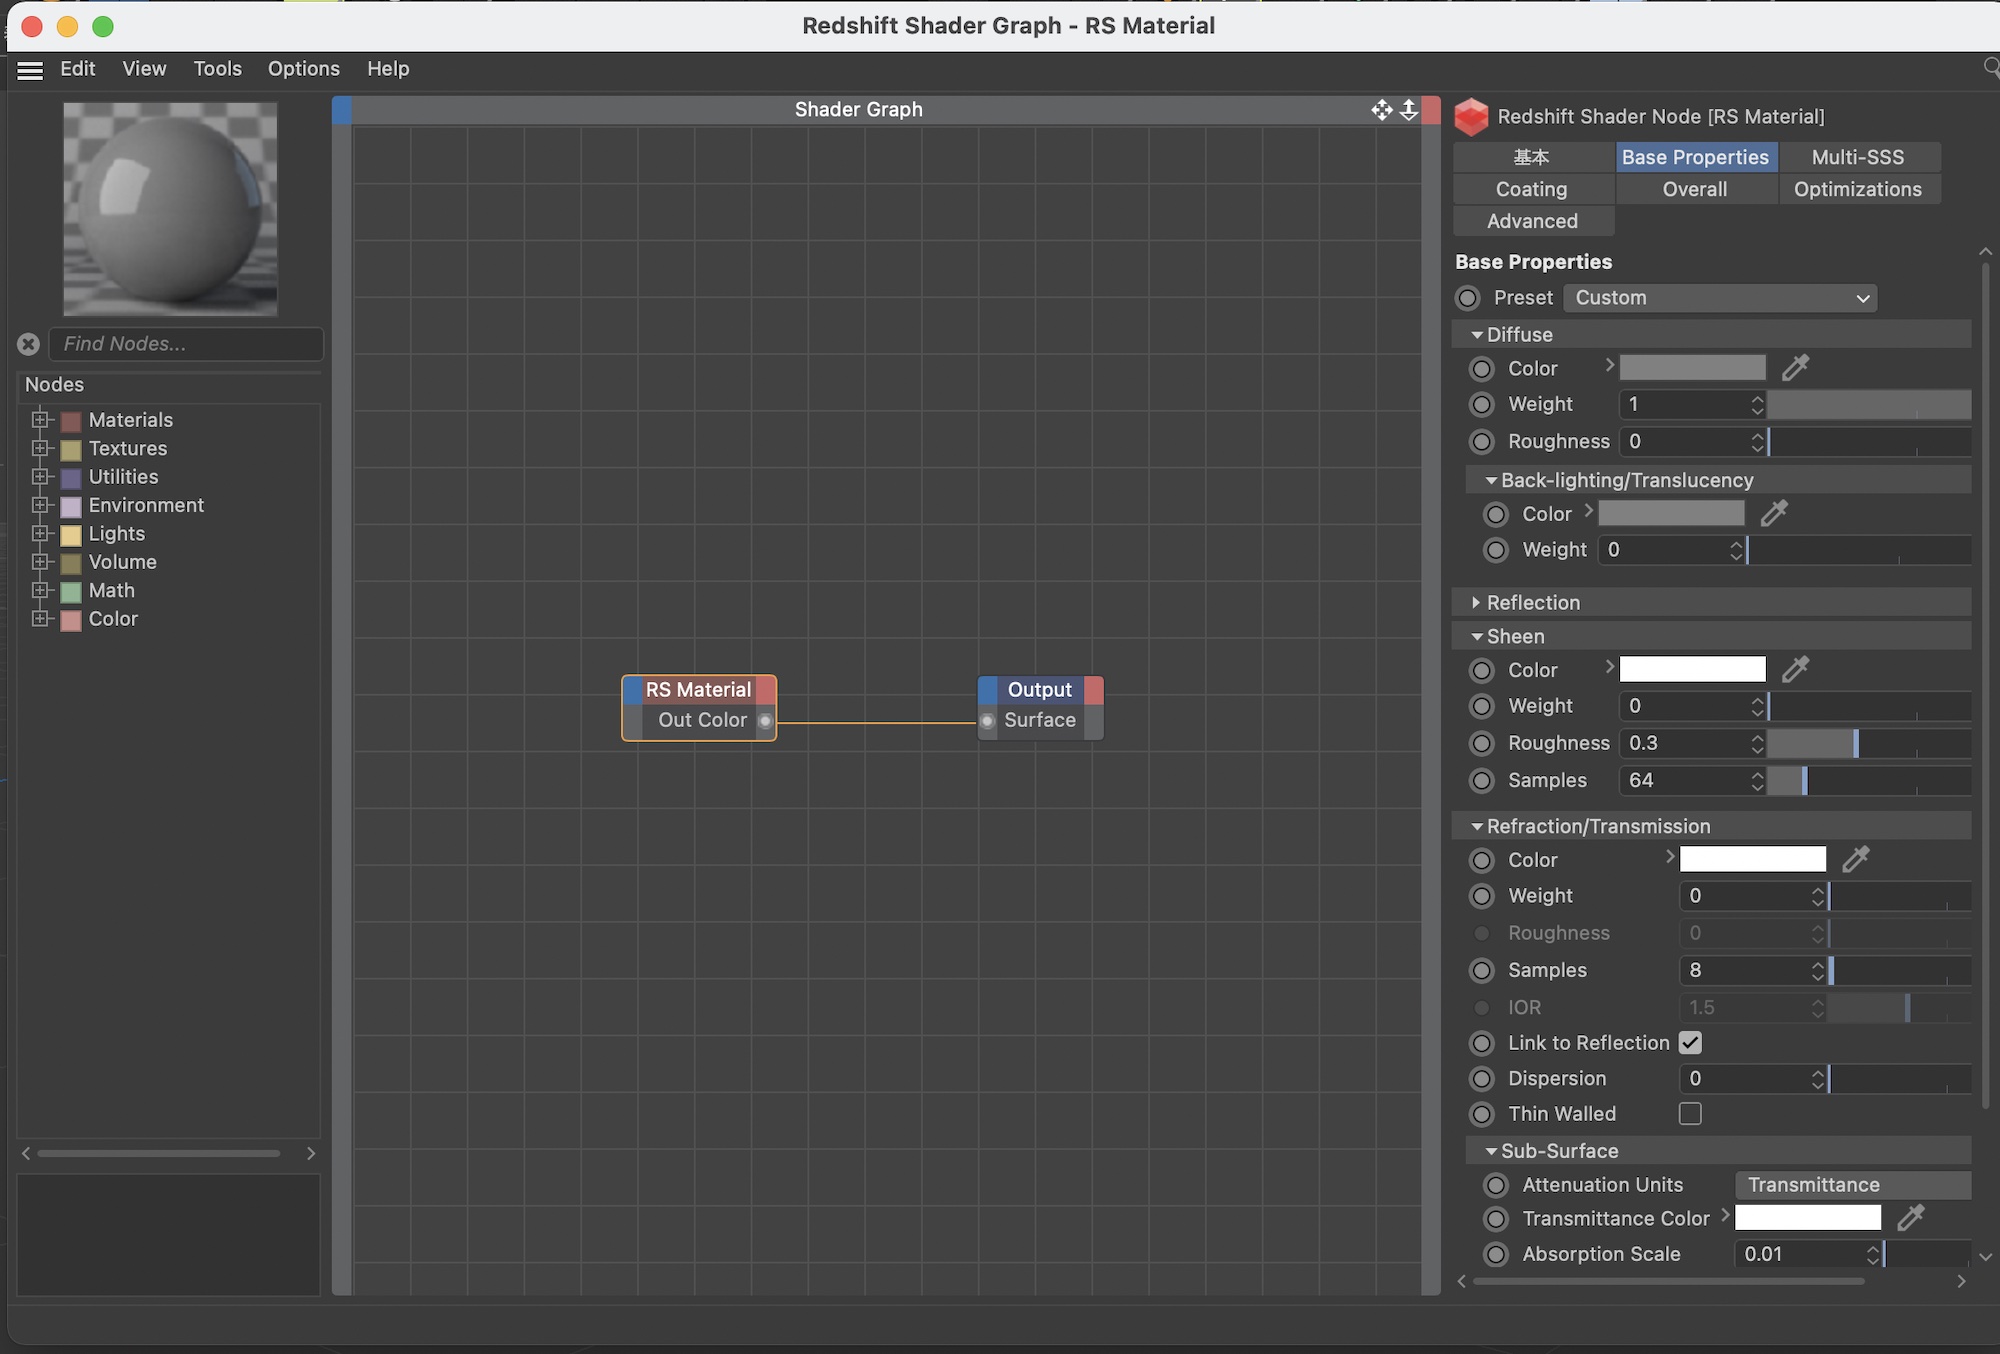Expand the Materials node category
Screen dimensions: 2000x1354
coord(40,420)
